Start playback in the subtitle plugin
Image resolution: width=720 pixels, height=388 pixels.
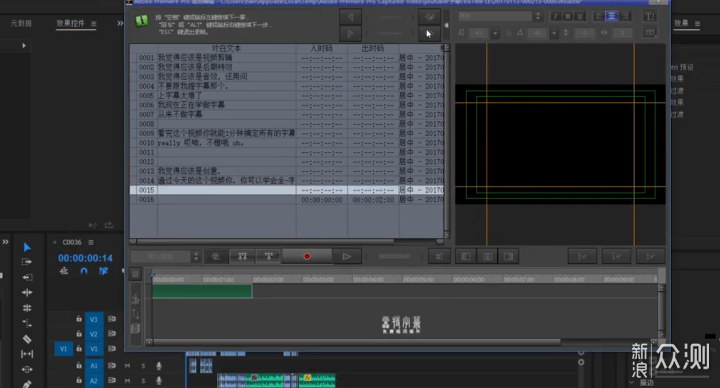point(347,256)
